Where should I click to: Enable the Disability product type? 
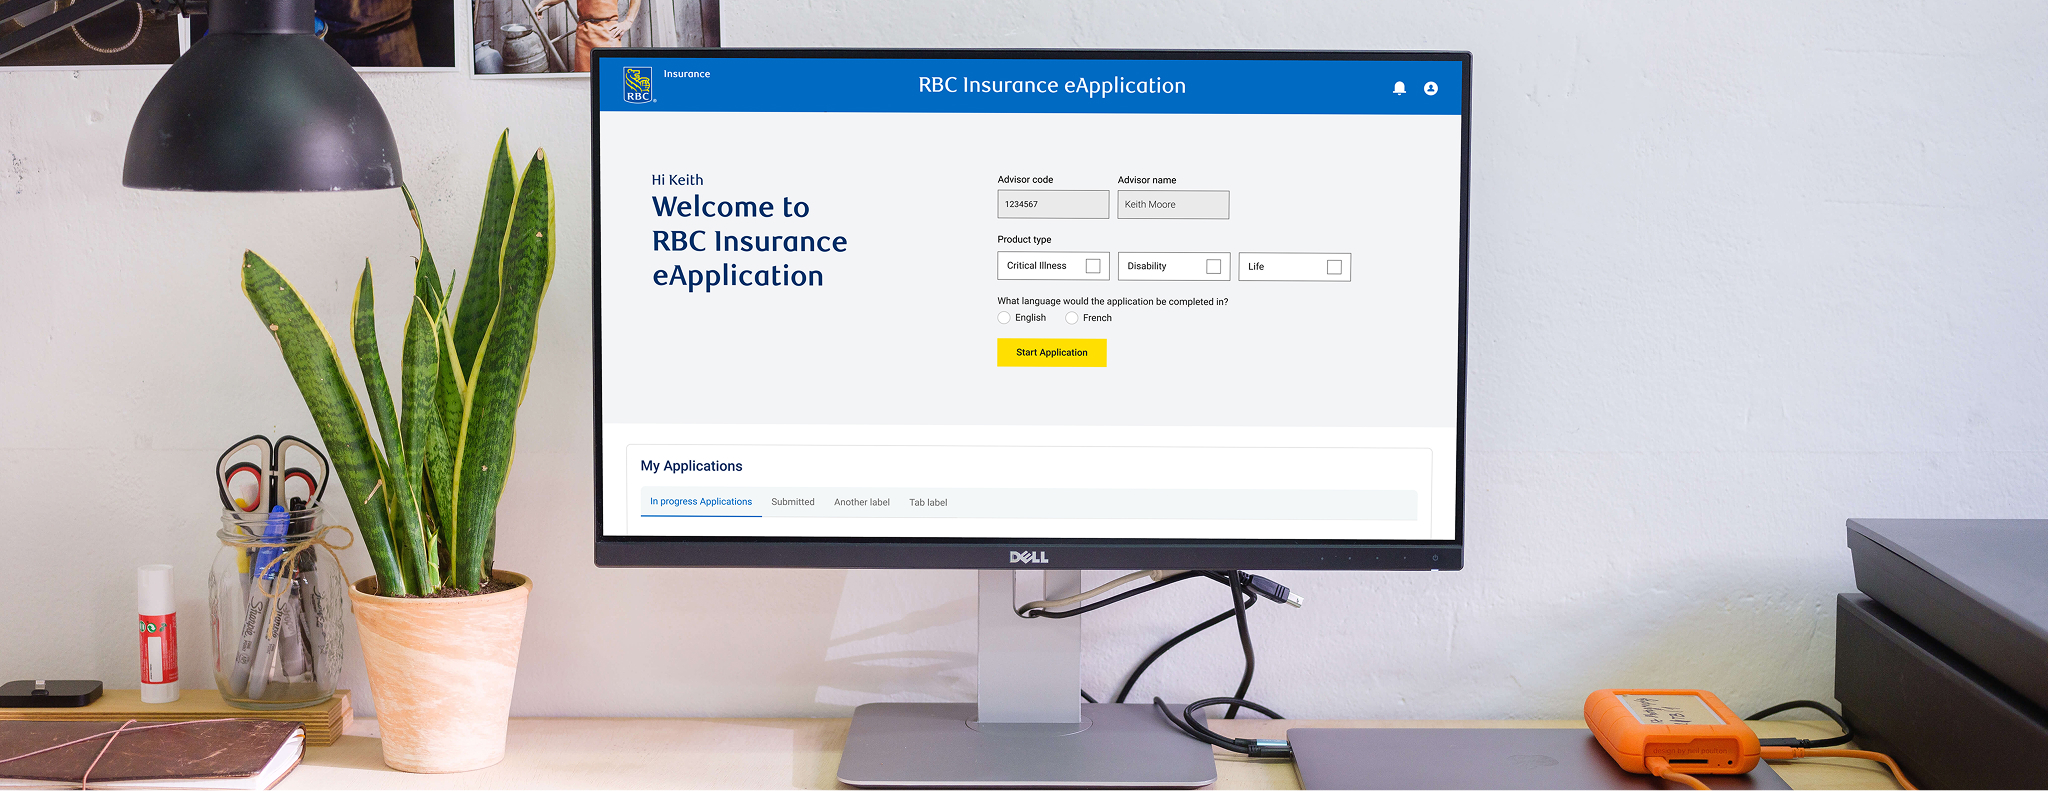point(1213,267)
